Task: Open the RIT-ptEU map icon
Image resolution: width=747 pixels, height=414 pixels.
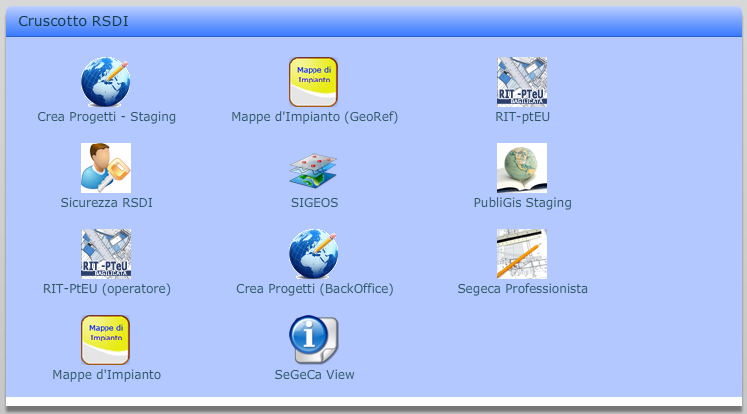Action: click(522, 82)
